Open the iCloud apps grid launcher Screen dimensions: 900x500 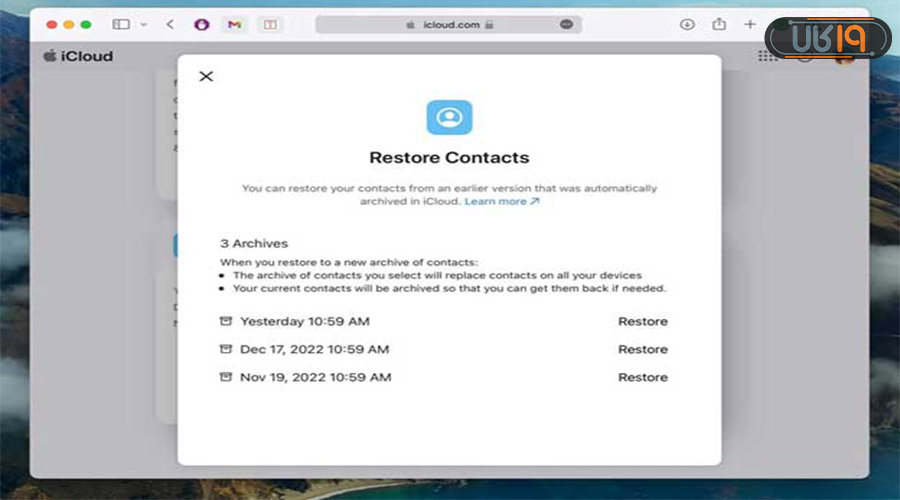(767, 57)
